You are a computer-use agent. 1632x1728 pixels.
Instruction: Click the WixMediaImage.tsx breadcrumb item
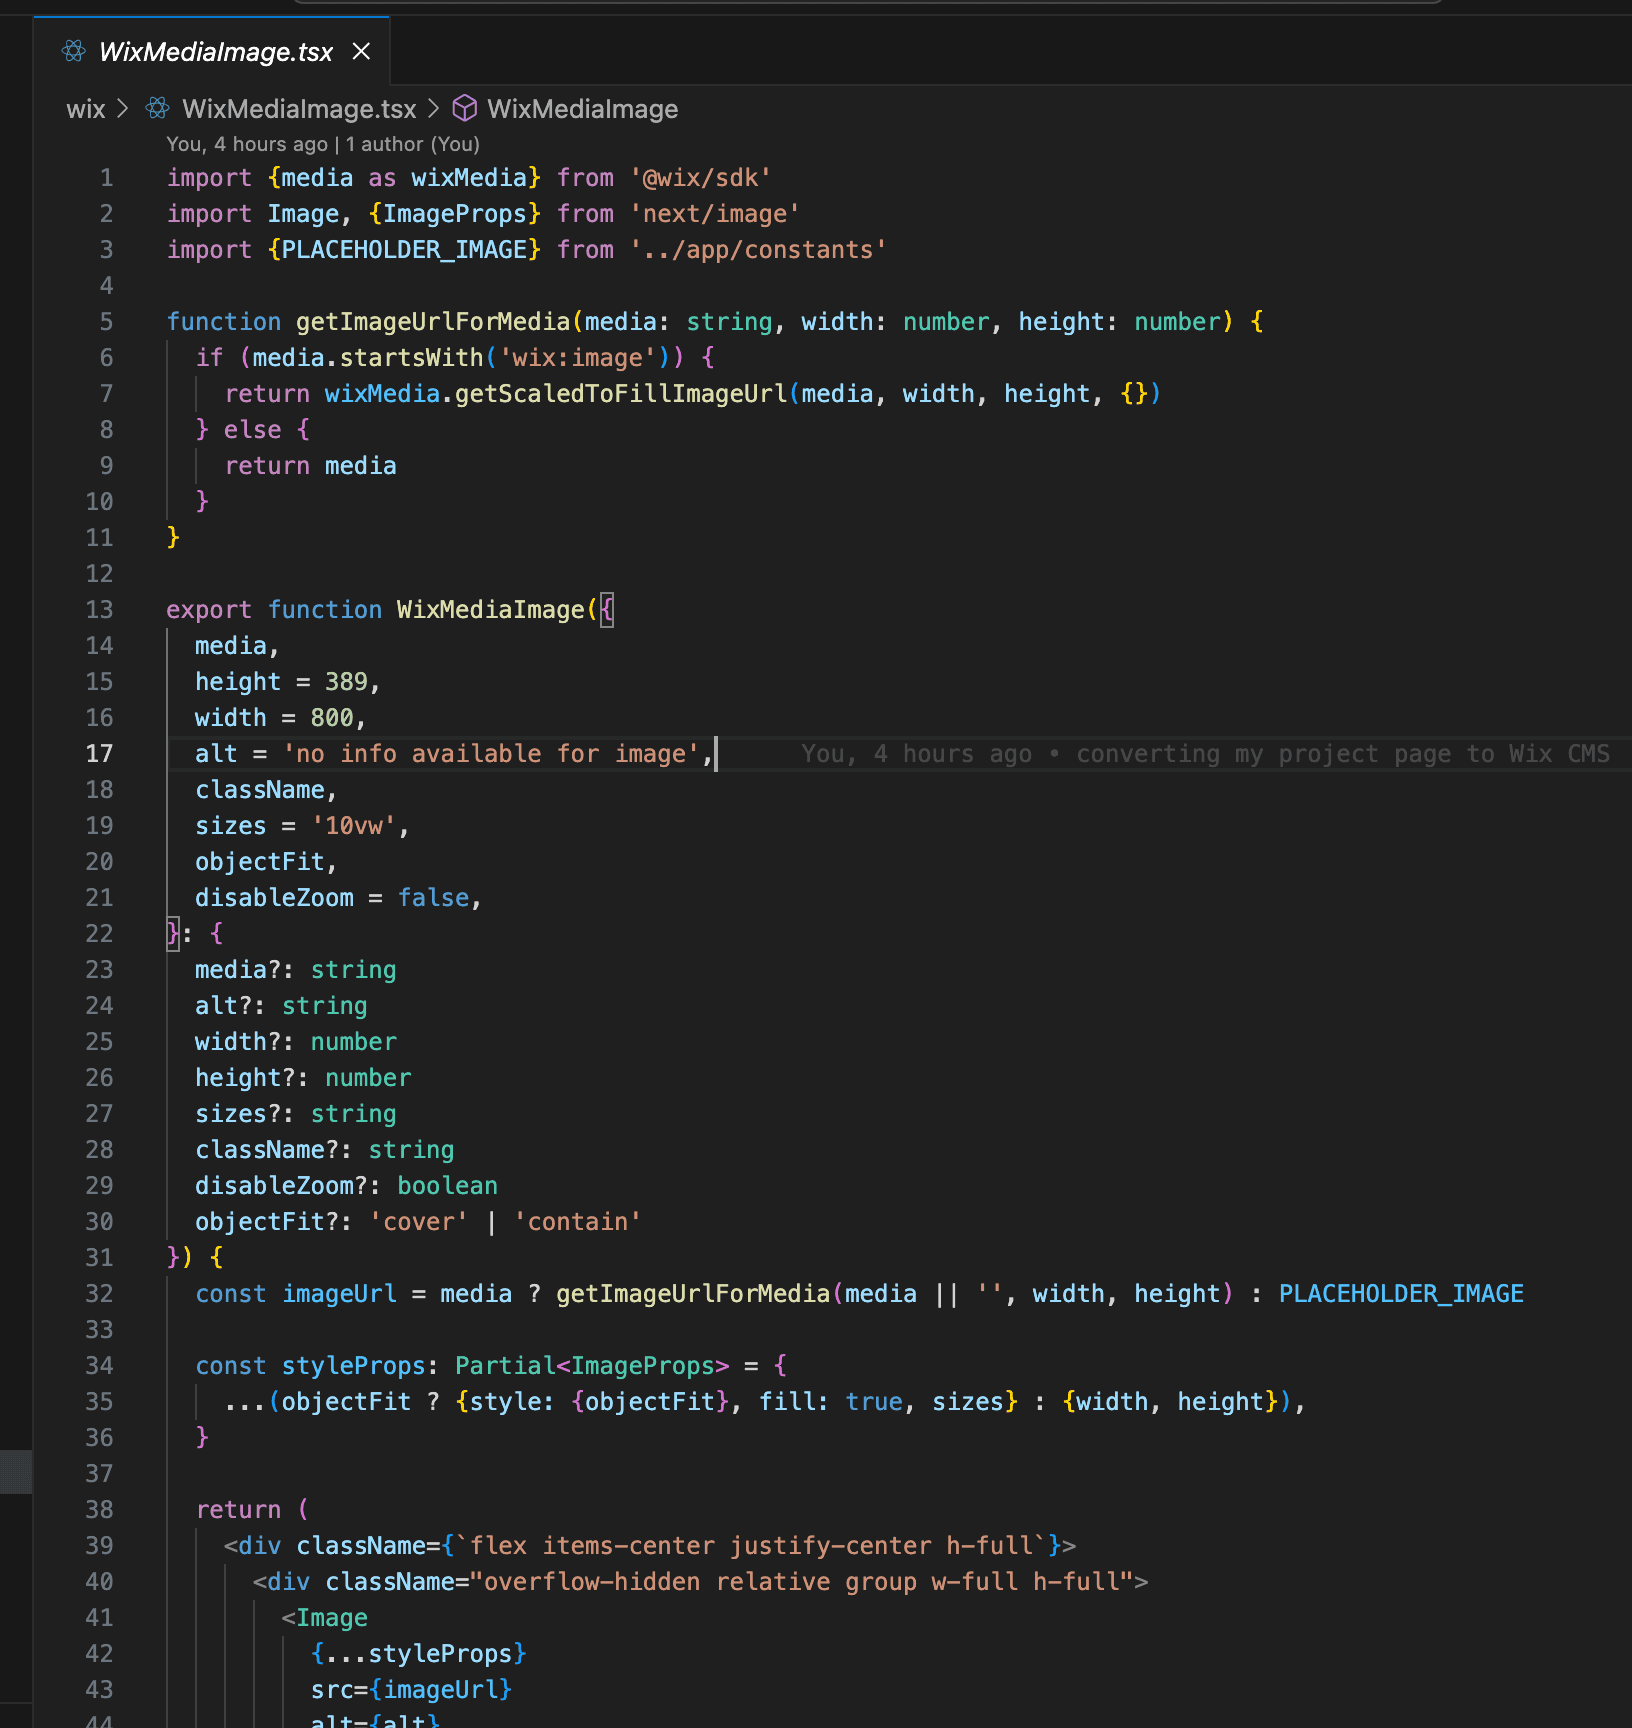pyautogui.click(x=299, y=109)
